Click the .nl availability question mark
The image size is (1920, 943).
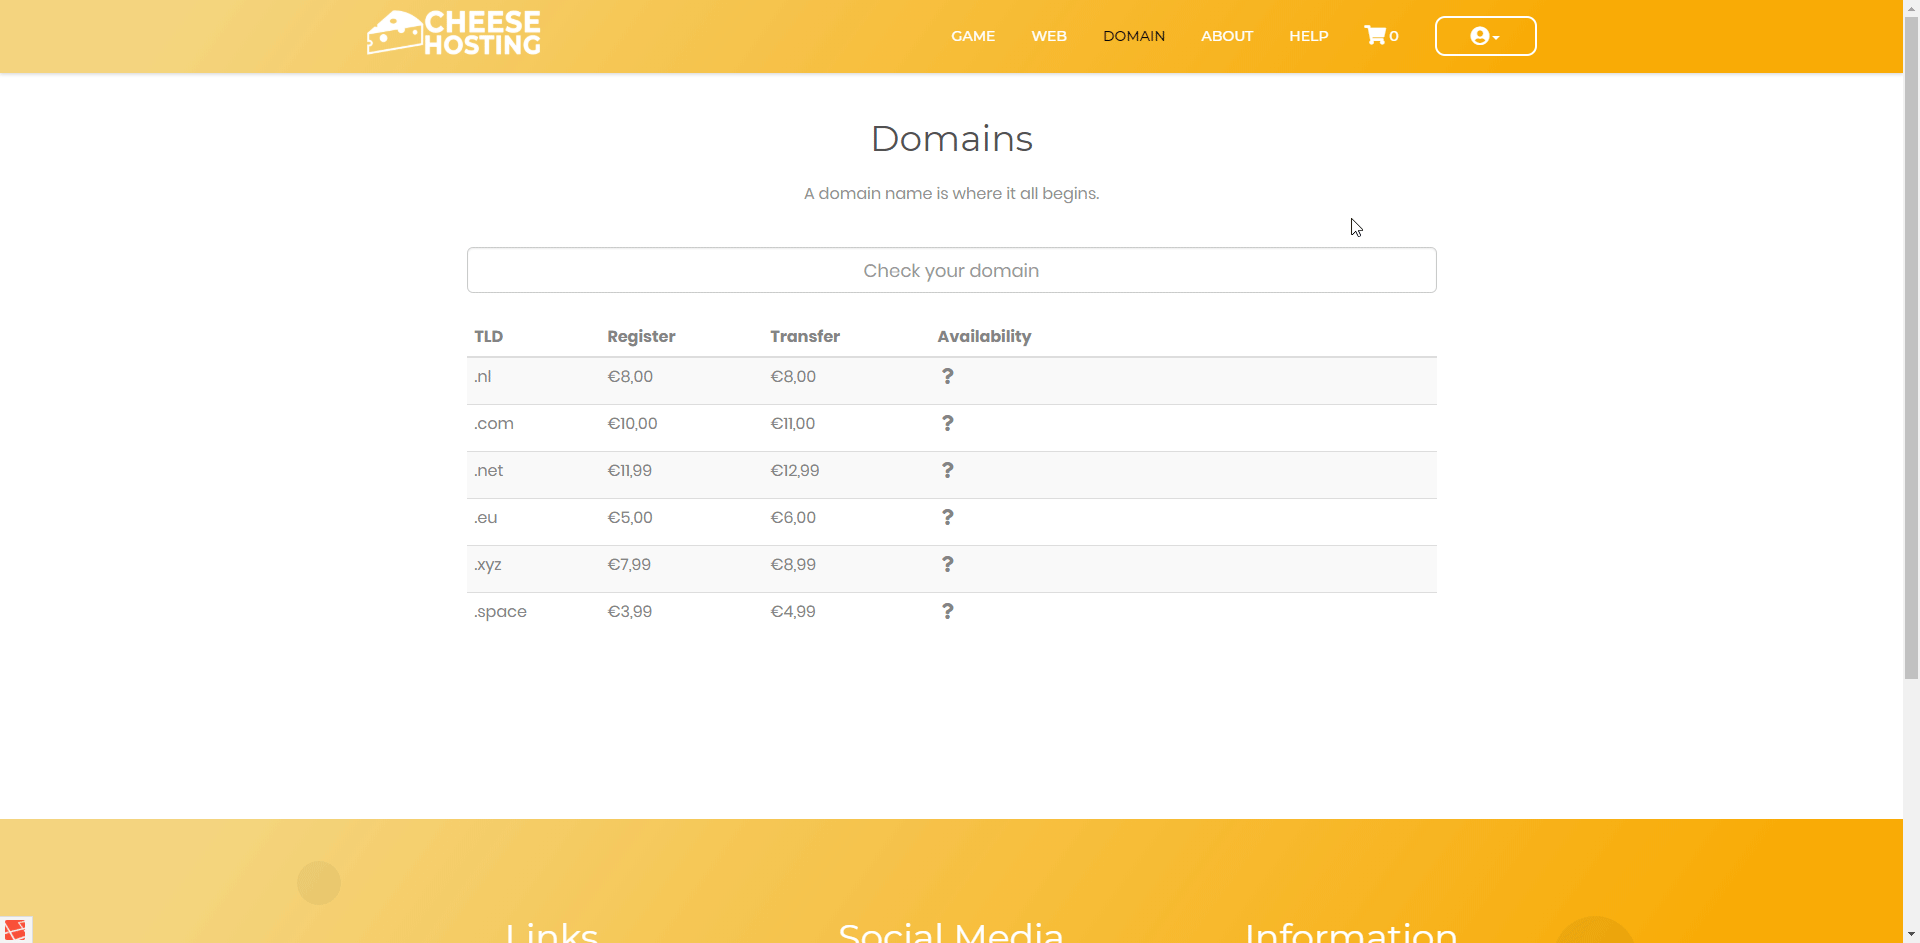click(947, 377)
